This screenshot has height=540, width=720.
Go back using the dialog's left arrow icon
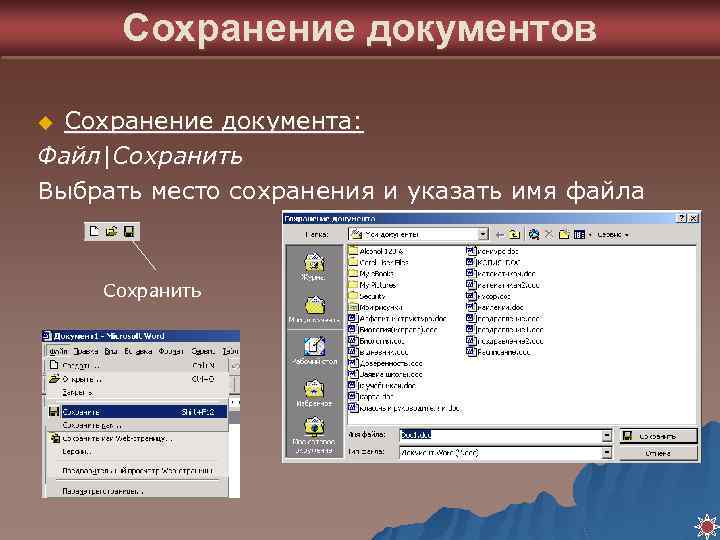point(500,235)
